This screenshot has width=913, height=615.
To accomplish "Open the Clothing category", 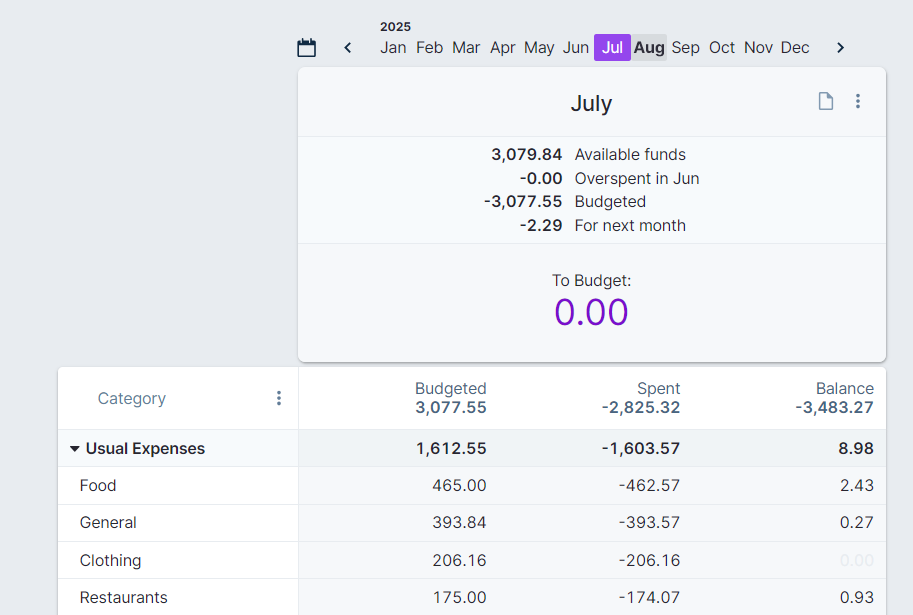I will click(110, 560).
